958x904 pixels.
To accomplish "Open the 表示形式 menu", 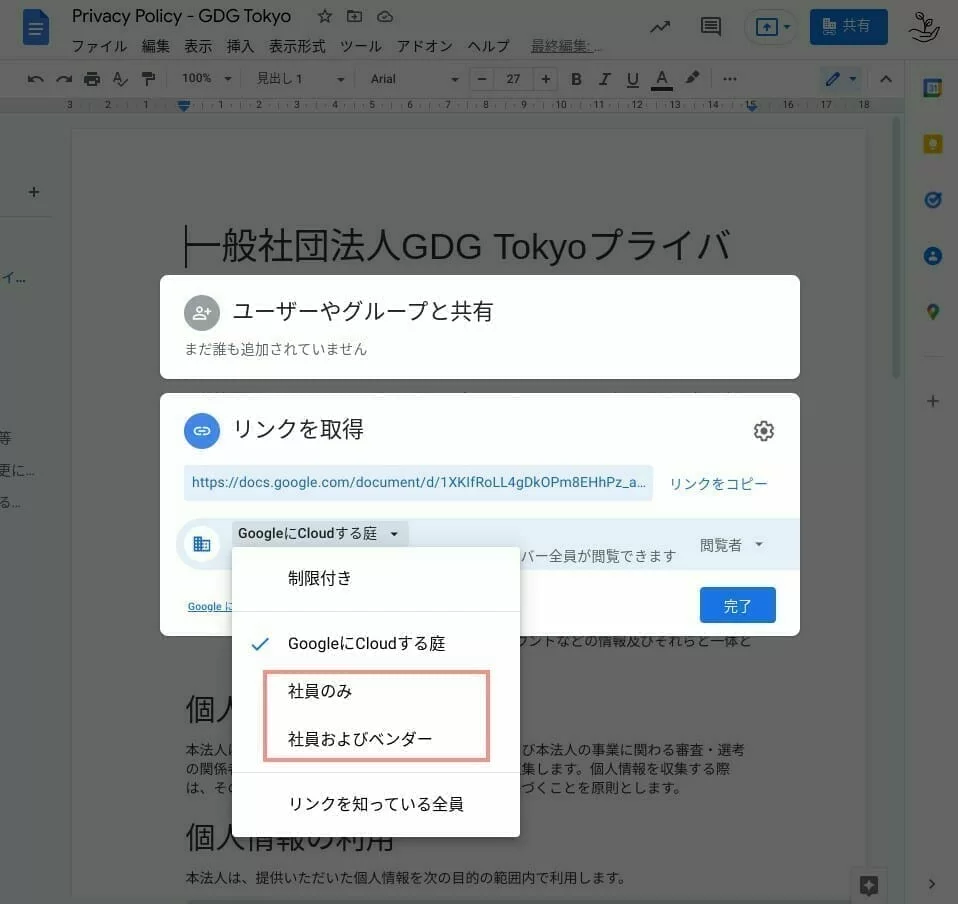I will (297, 46).
